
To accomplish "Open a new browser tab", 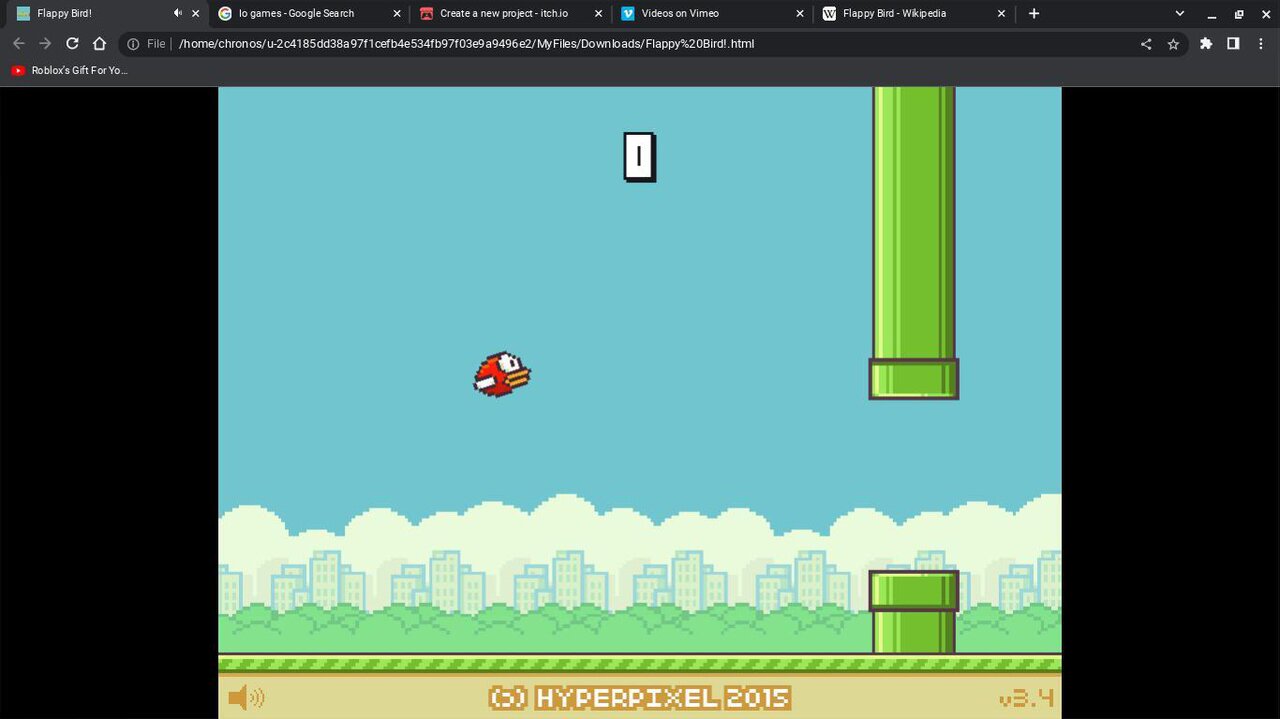I will (1034, 14).
